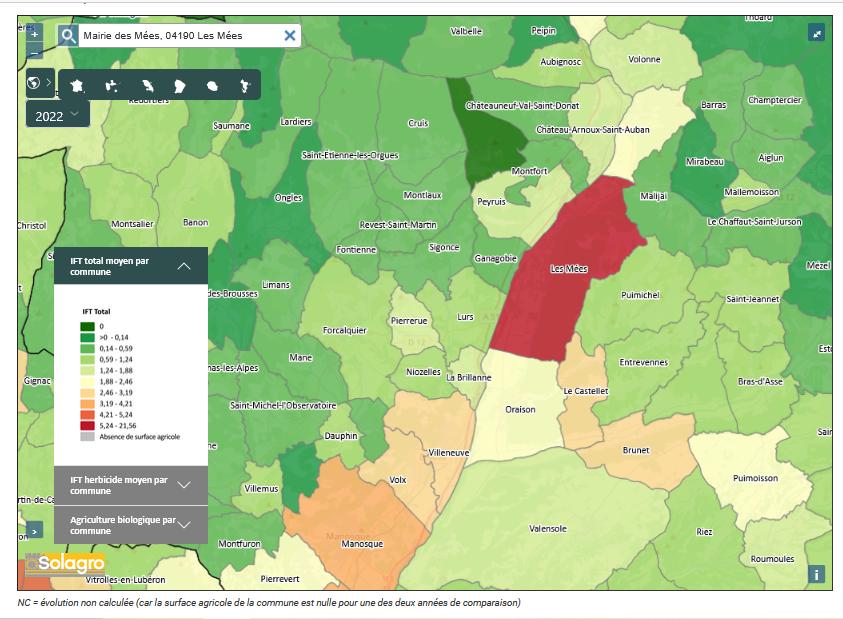The height and width of the screenshot is (619, 843).
Task: Click the search address input field
Action: pyautogui.click(x=178, y=36)
